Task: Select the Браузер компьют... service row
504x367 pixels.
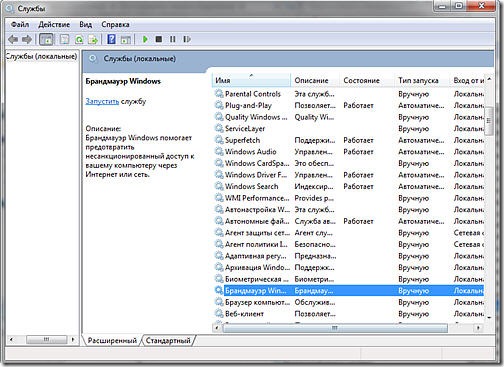Action: 349,302
